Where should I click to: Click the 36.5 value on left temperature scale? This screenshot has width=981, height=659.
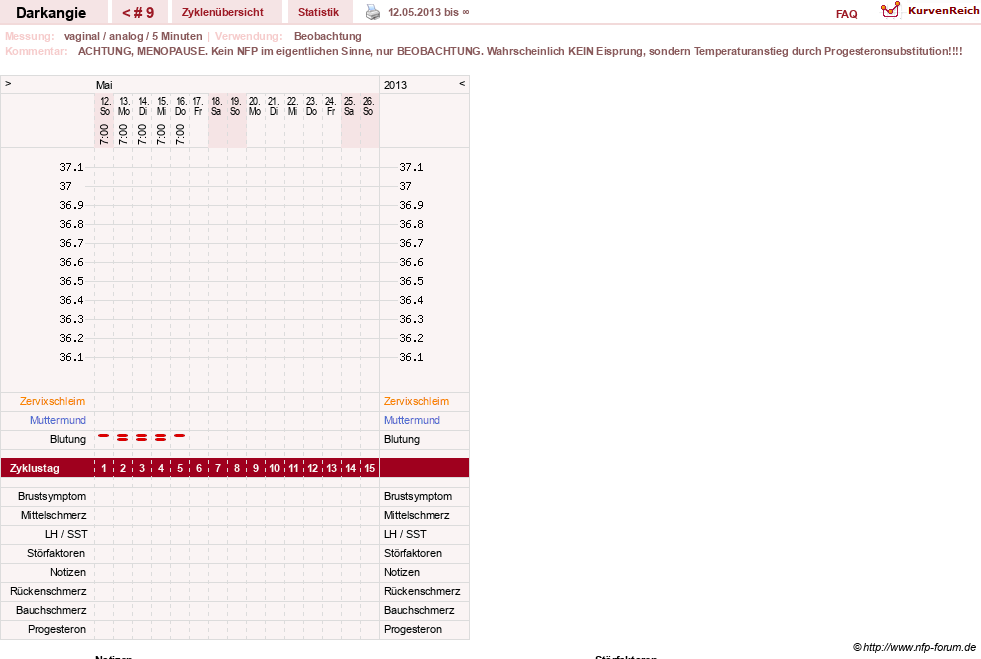coord(71,281)
